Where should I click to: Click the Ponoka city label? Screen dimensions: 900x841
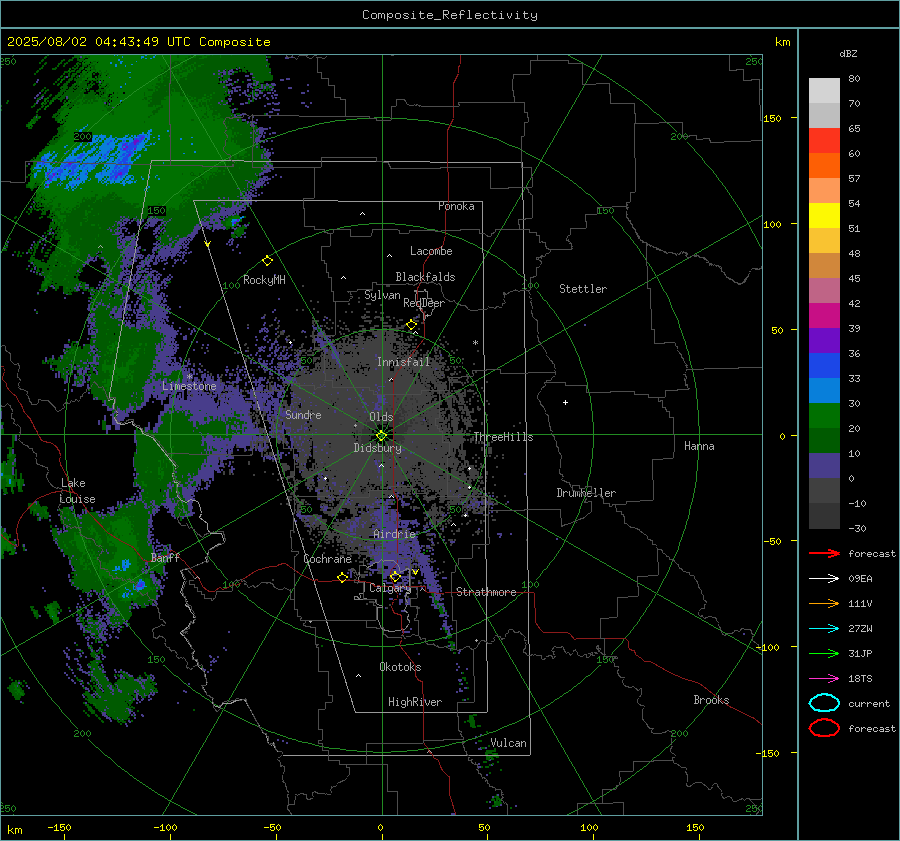pyautogui.click(x=456, y=206)
